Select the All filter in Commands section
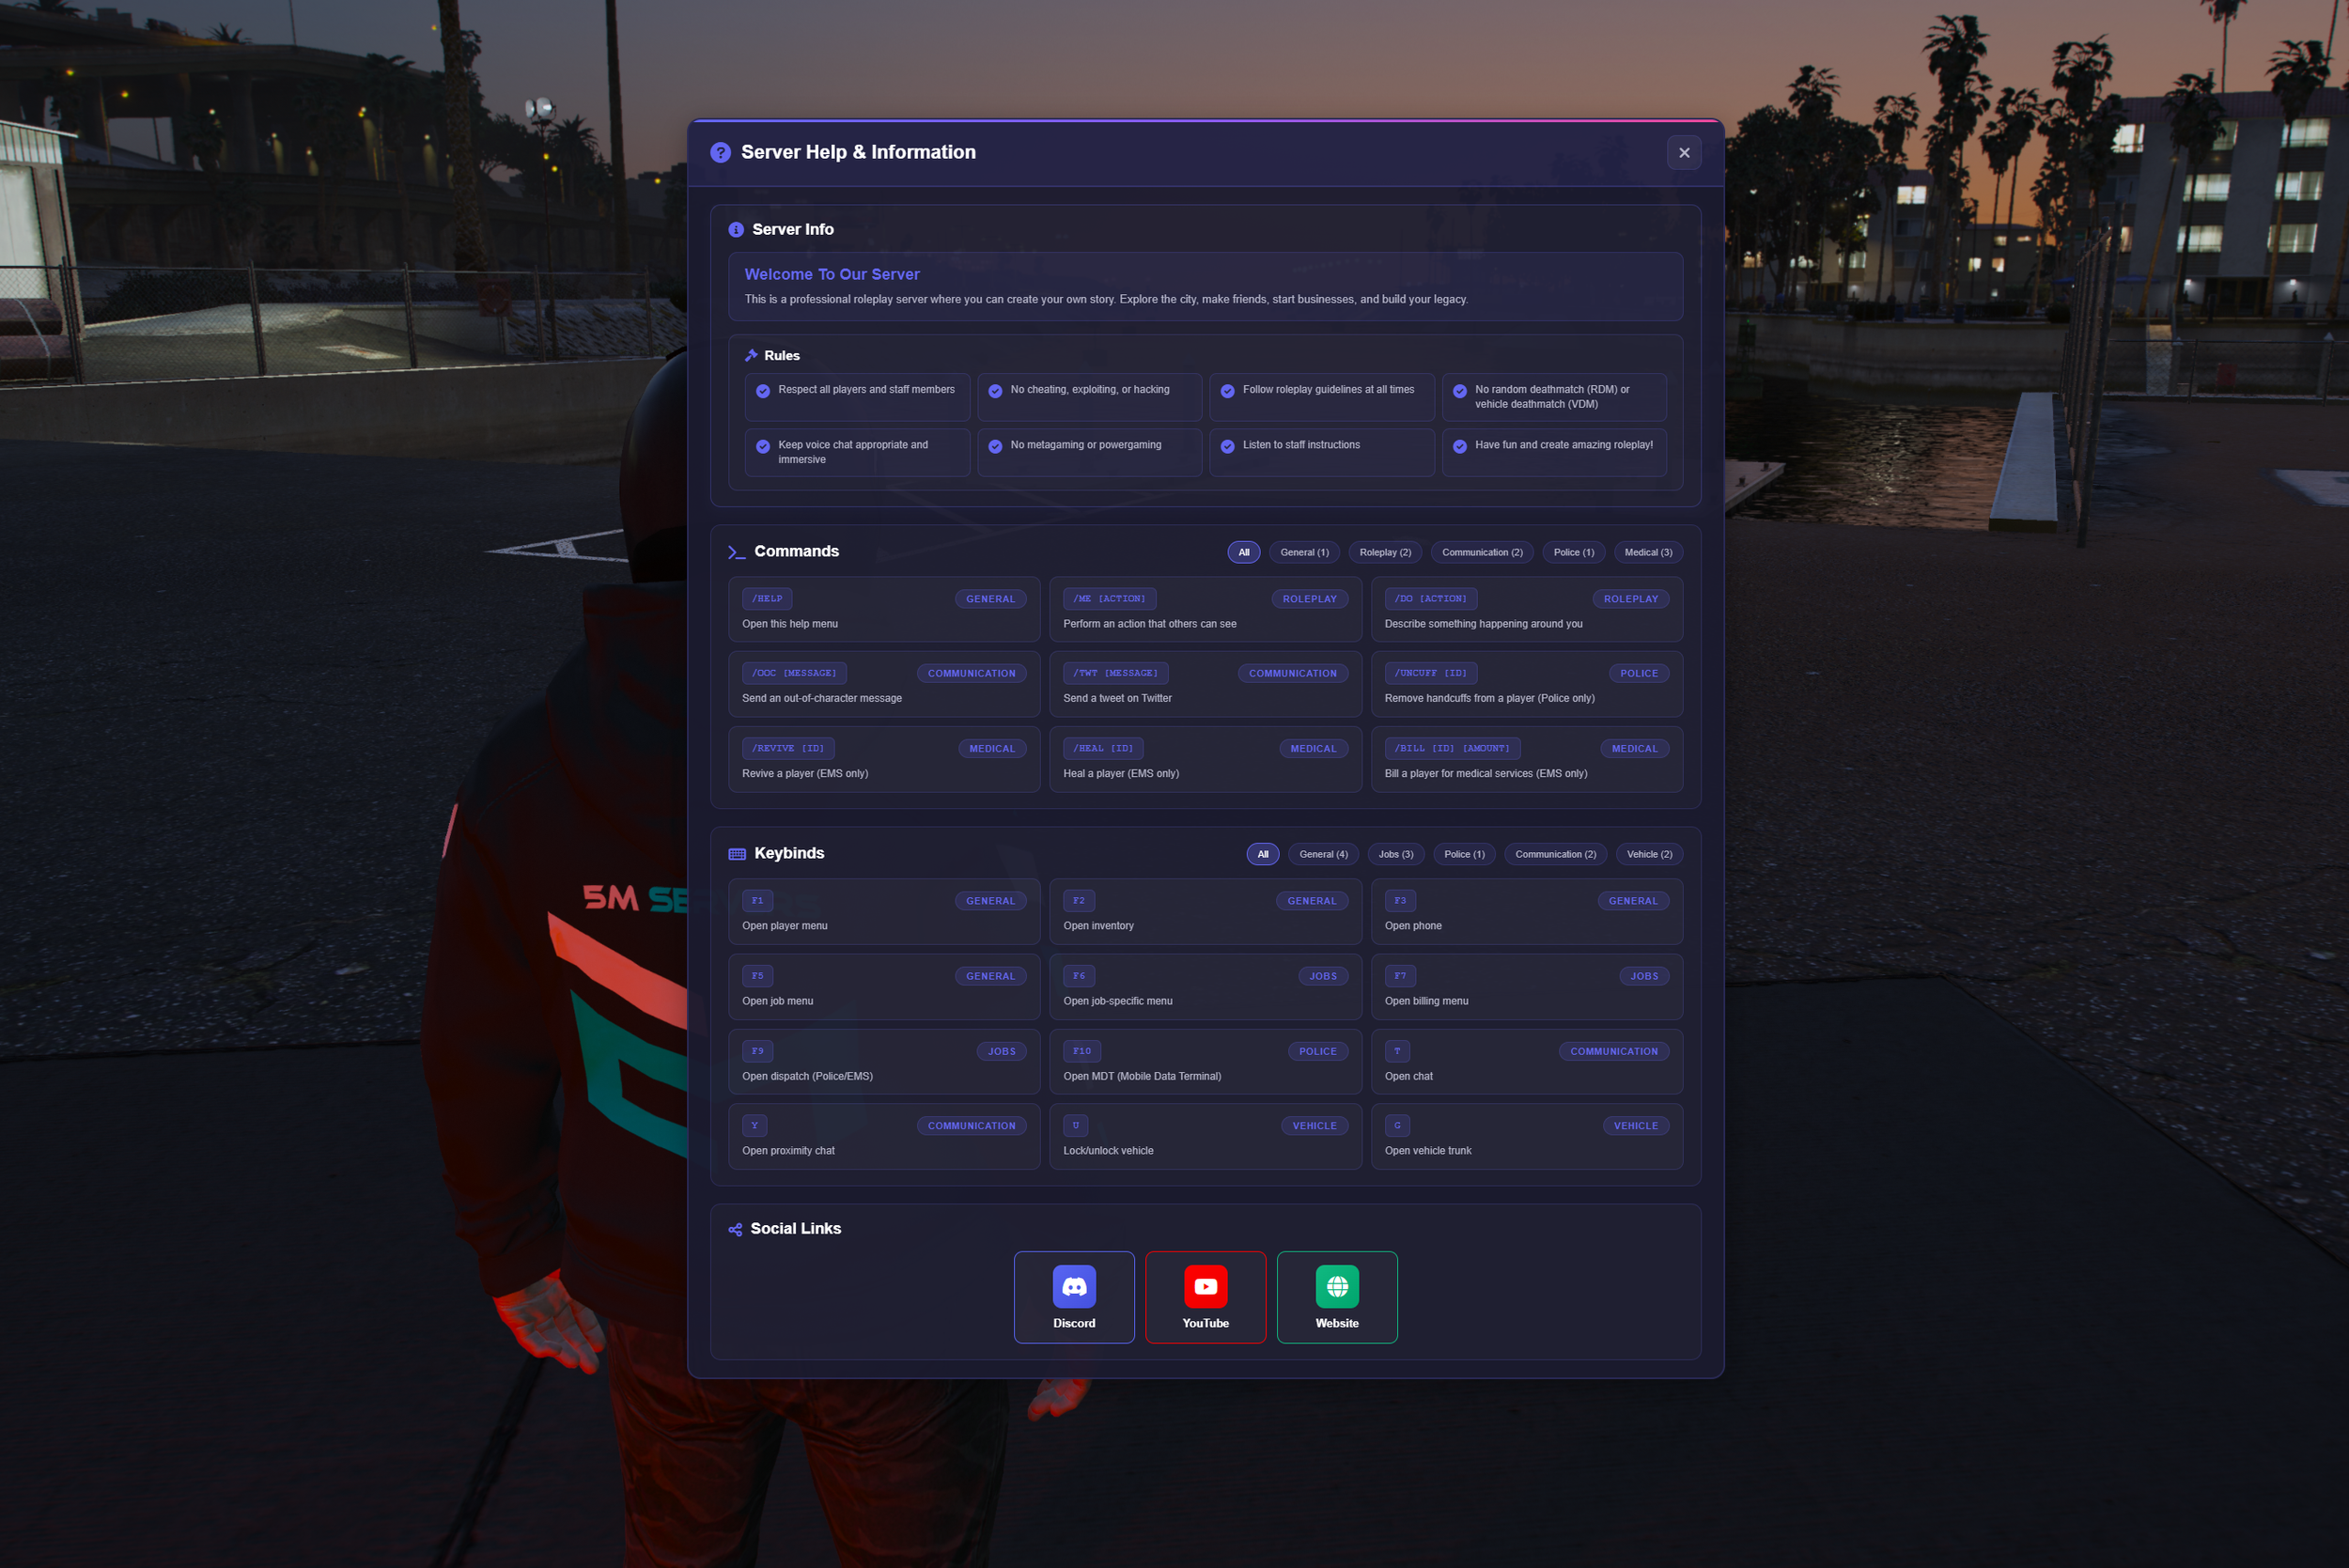The height and width of the screenshot is (1568, 2349). pyautogui.click(x=1243, y=552)
